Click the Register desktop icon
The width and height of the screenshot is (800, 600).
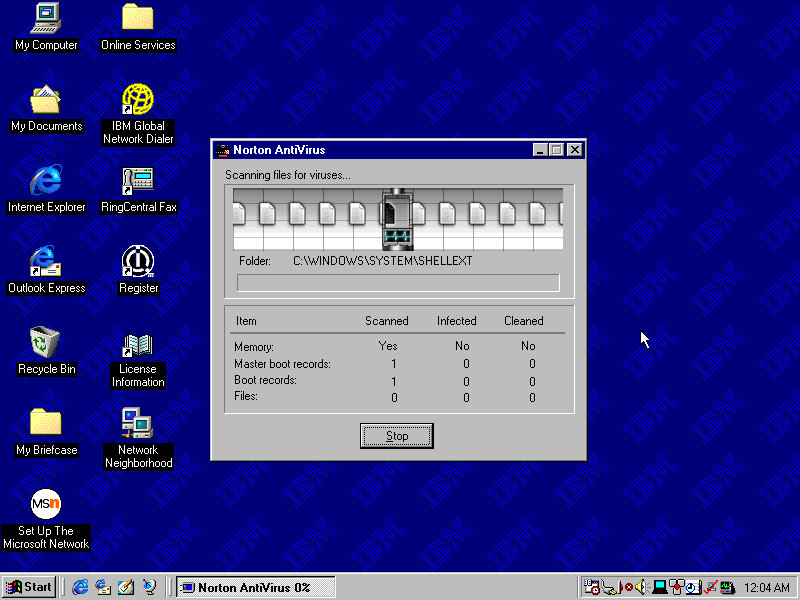pos(138,262)
